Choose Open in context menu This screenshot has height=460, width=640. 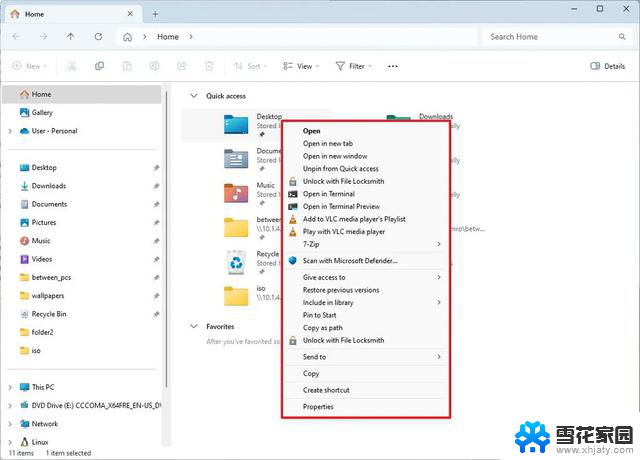366,131
